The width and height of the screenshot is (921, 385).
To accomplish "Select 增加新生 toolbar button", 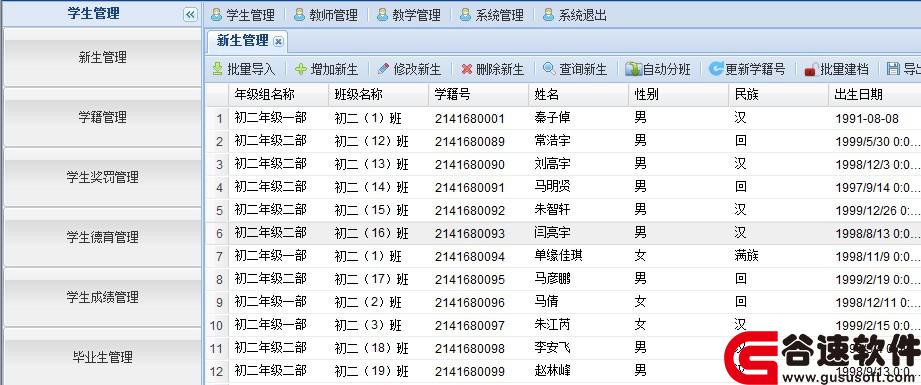I will click(326, 69).
